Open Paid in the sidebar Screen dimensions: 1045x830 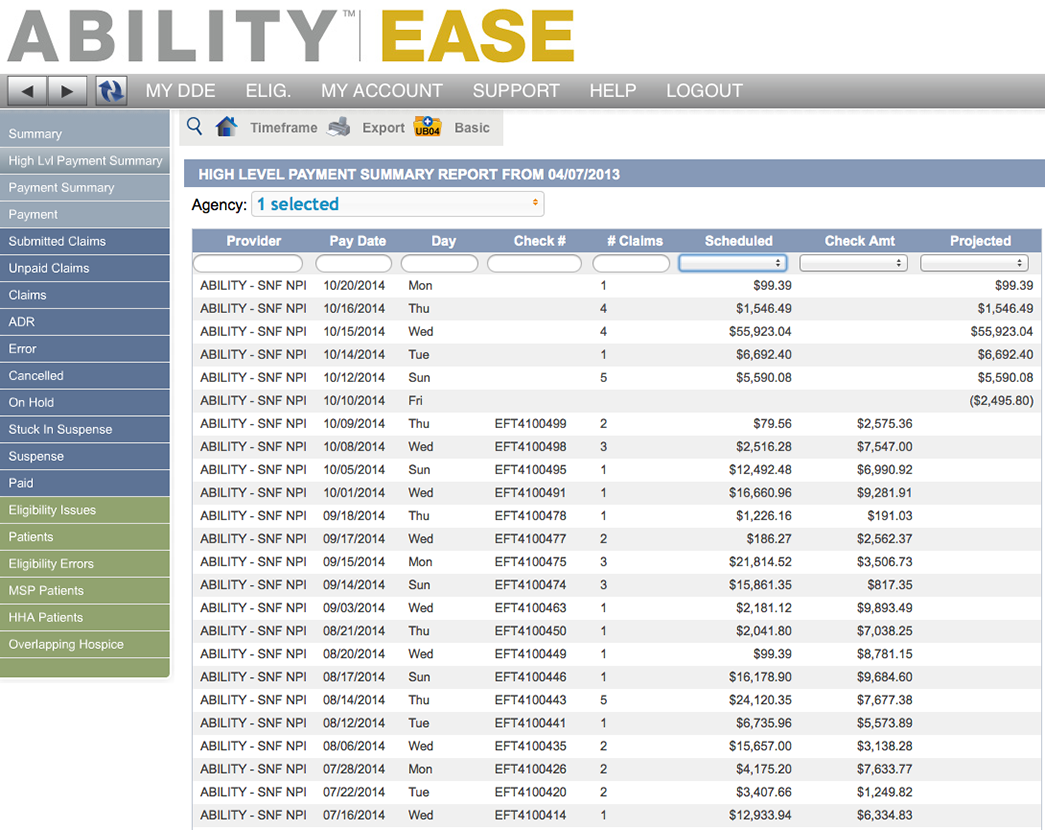[x=85, y=483]
